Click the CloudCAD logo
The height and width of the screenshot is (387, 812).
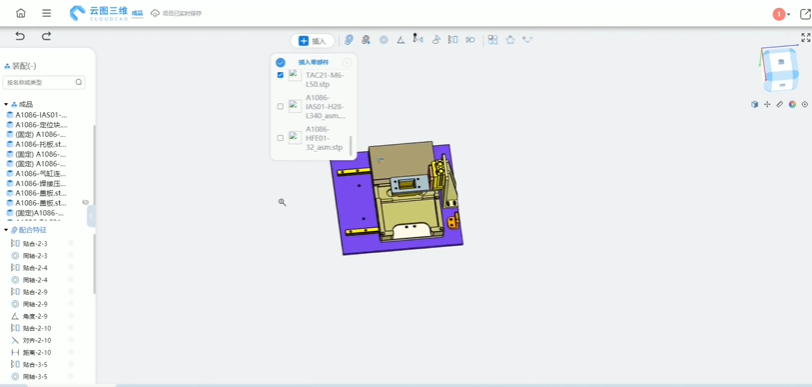click(99, 13)
